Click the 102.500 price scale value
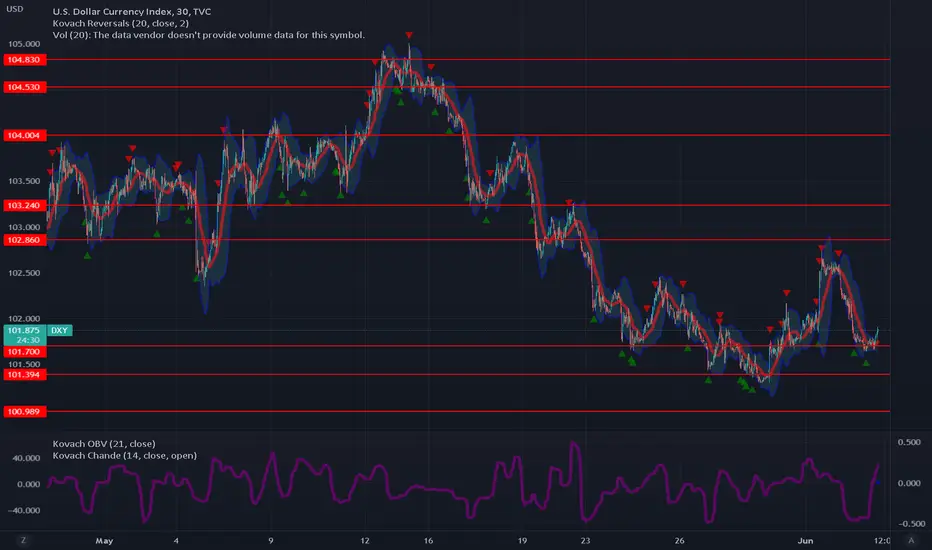The image size is (932, 550). pyautogui.click(x=24, y=273)
